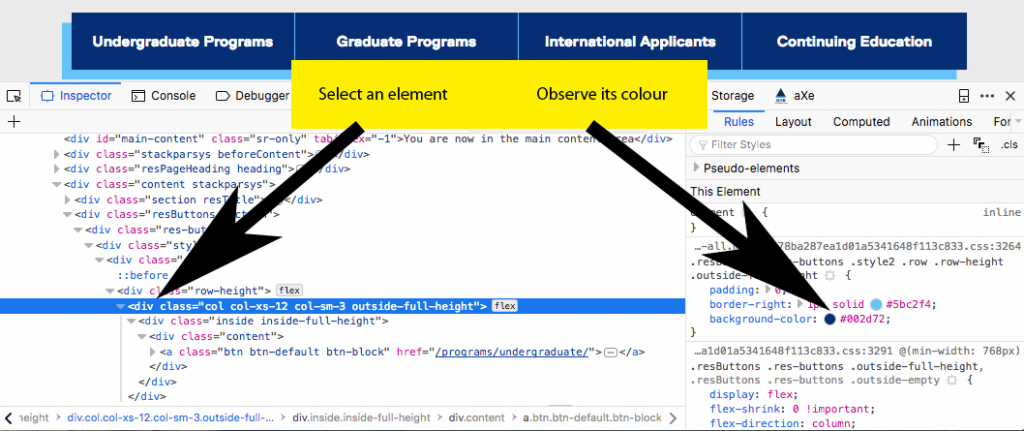The width and height of the screenshot is (1024, 431).
Task: Switch to the Console tab
Action: coord(163,96)
